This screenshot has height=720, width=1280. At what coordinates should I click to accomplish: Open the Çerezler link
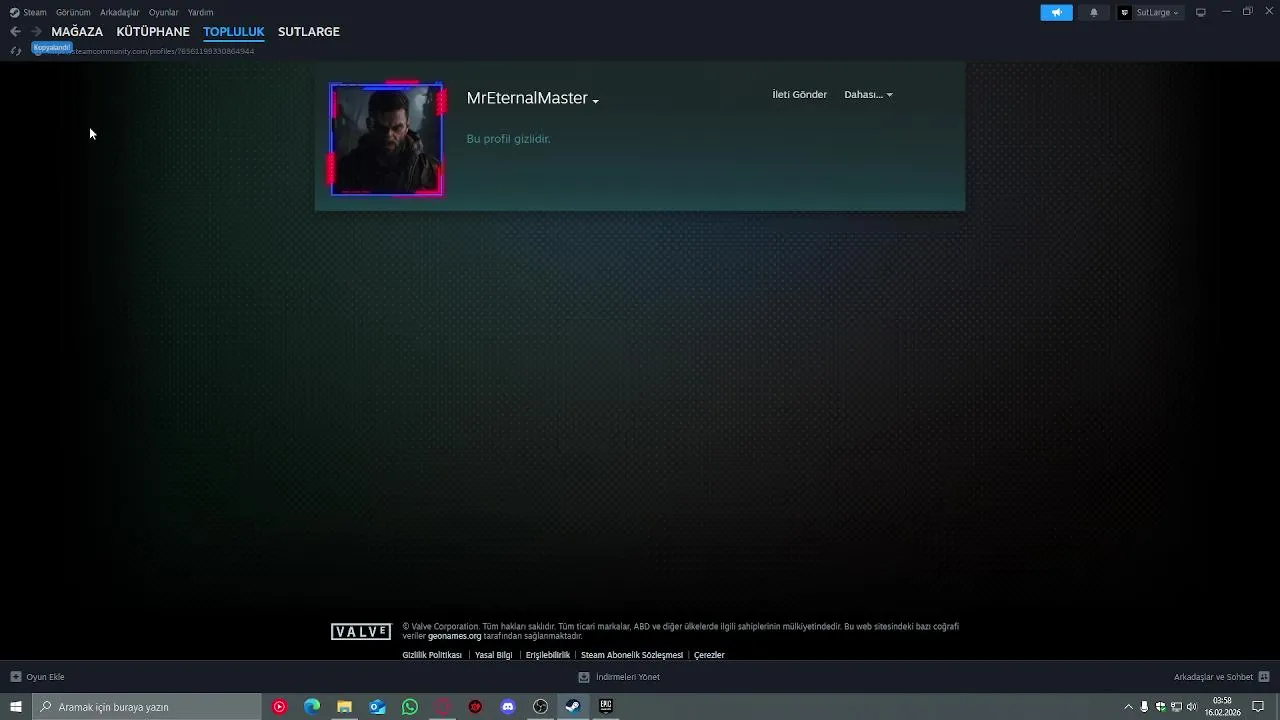point(709,655)
